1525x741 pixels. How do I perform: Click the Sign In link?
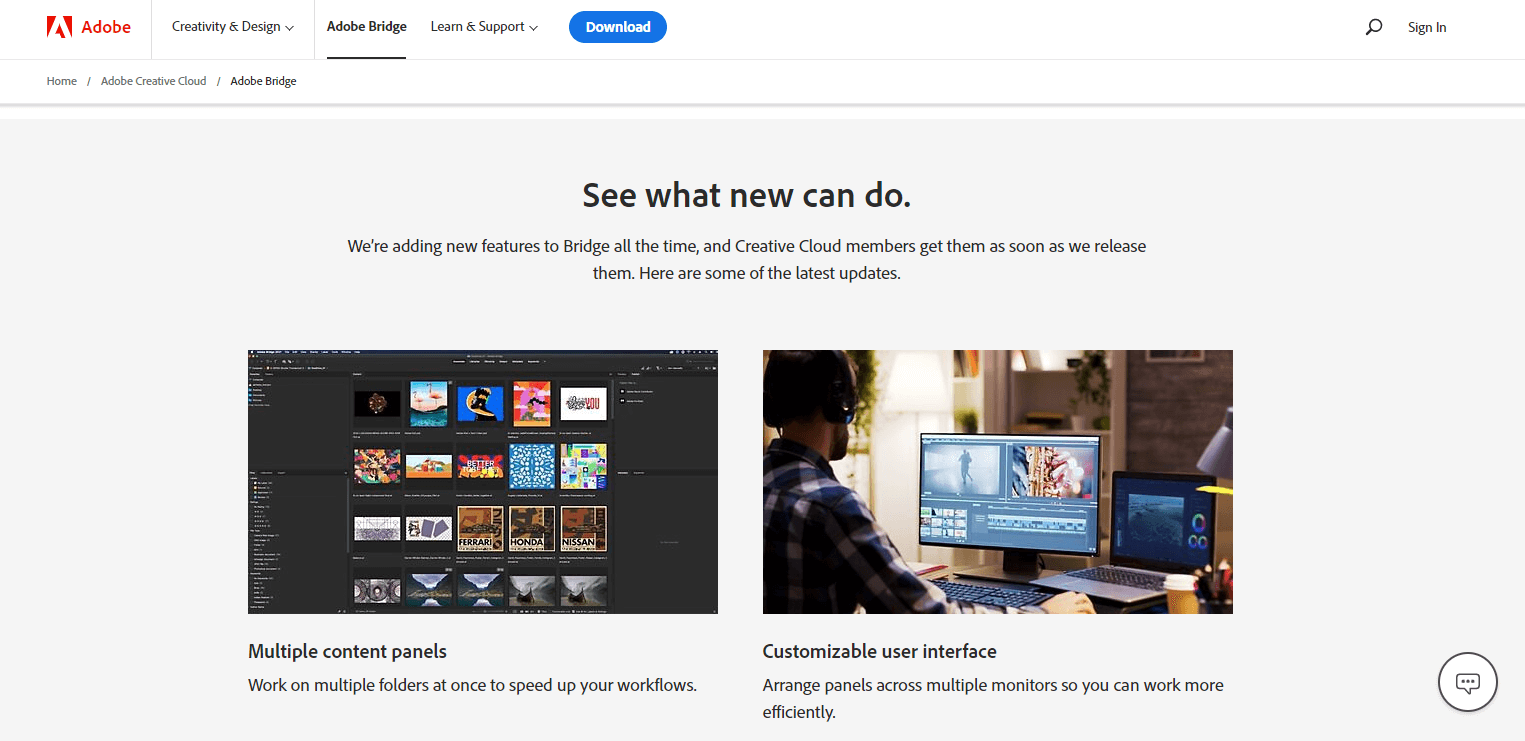pyautogui.click(x=1427, y=27)
